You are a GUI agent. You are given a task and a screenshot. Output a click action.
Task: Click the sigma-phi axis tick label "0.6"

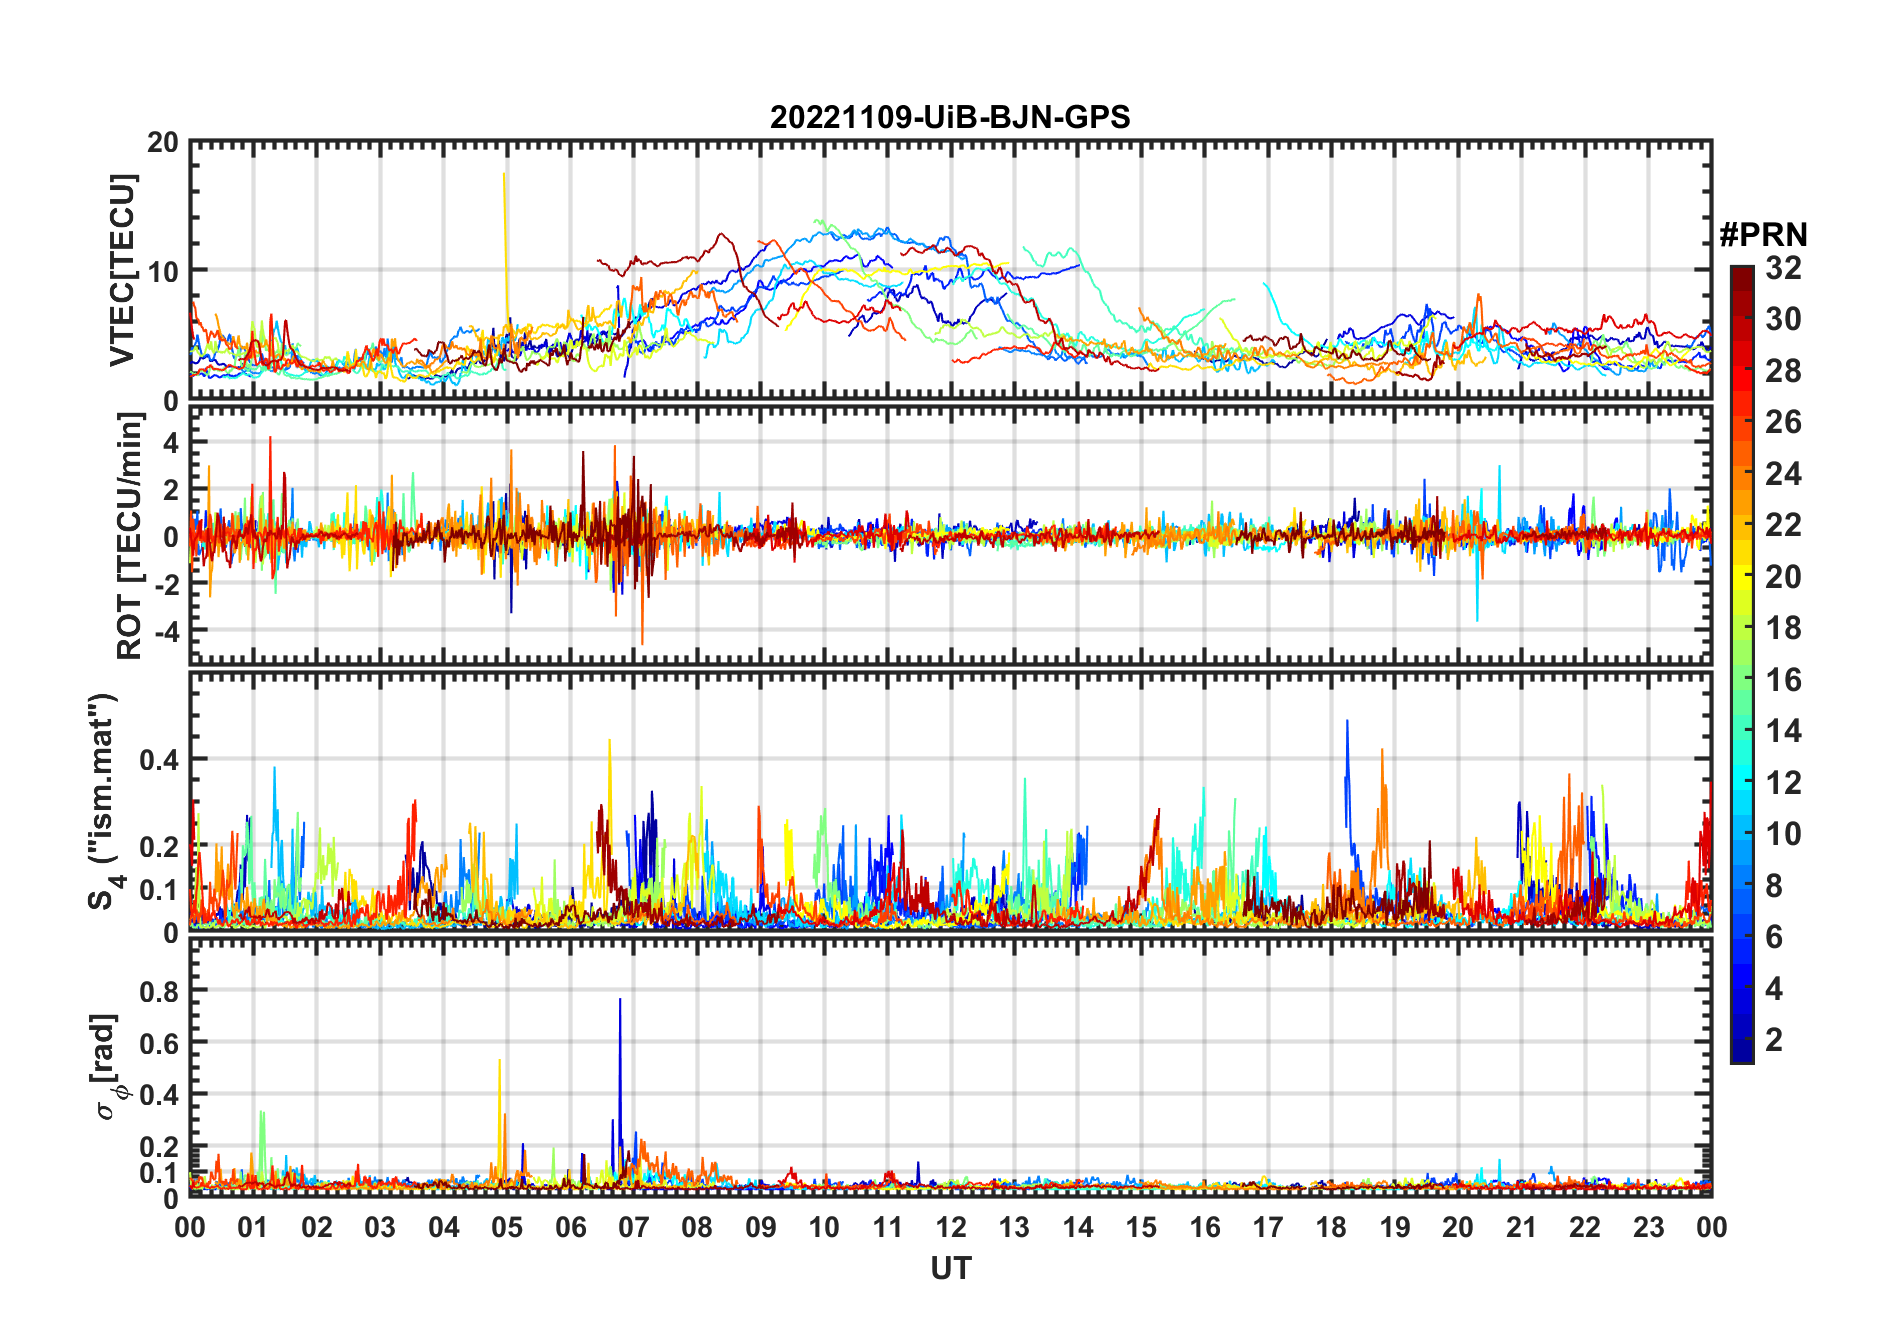pyautogui.click(x=160, y=1043)
